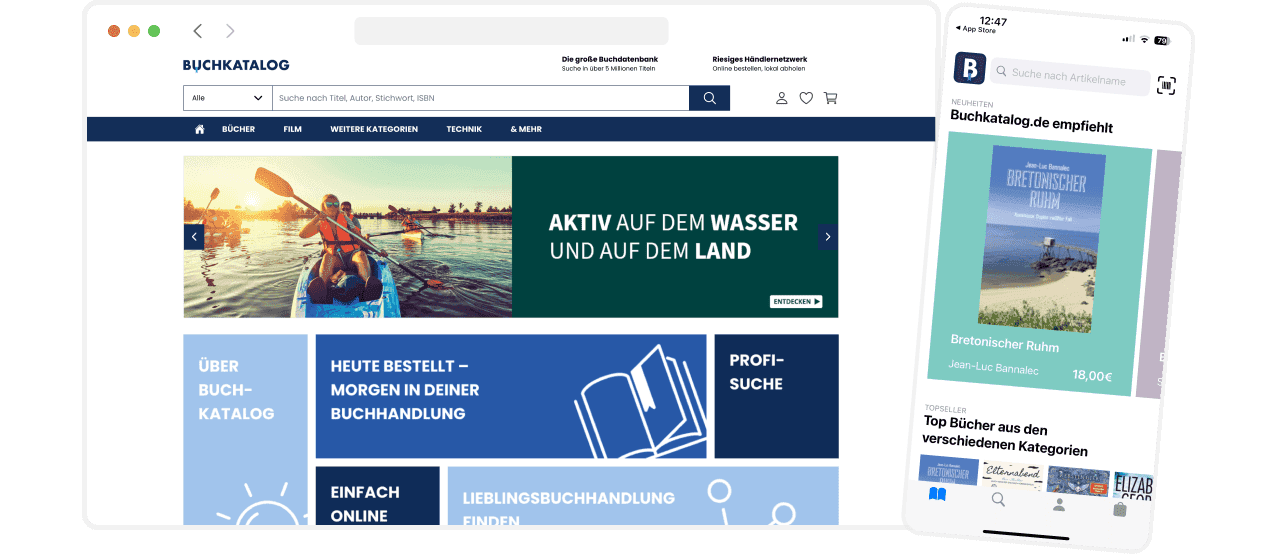Open the LIEBLINGSBUCHHANDLUNG FINDEN tile

point(643,496)
